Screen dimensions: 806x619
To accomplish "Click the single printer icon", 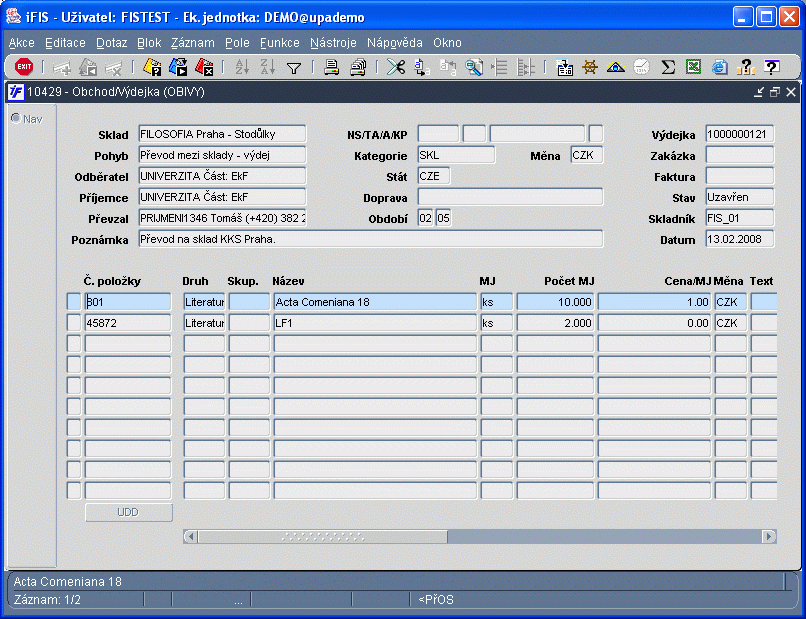I will point(332,67).
